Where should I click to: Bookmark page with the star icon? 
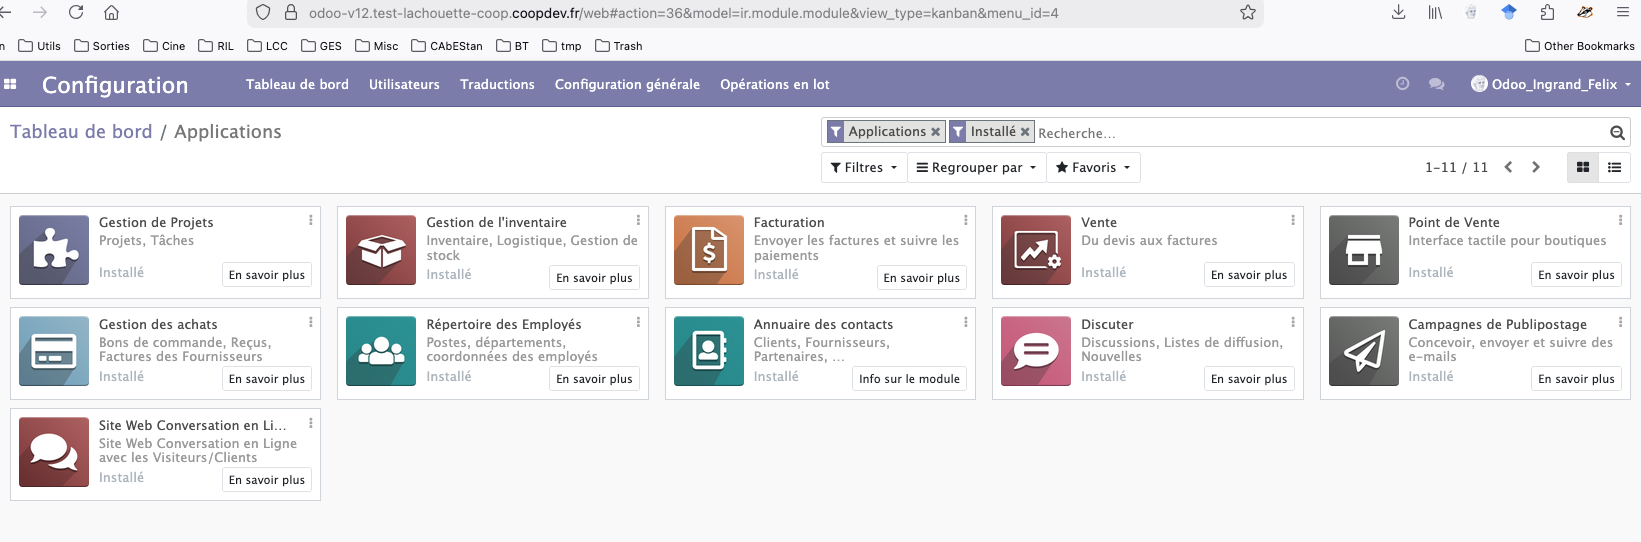click(1247, 13)
